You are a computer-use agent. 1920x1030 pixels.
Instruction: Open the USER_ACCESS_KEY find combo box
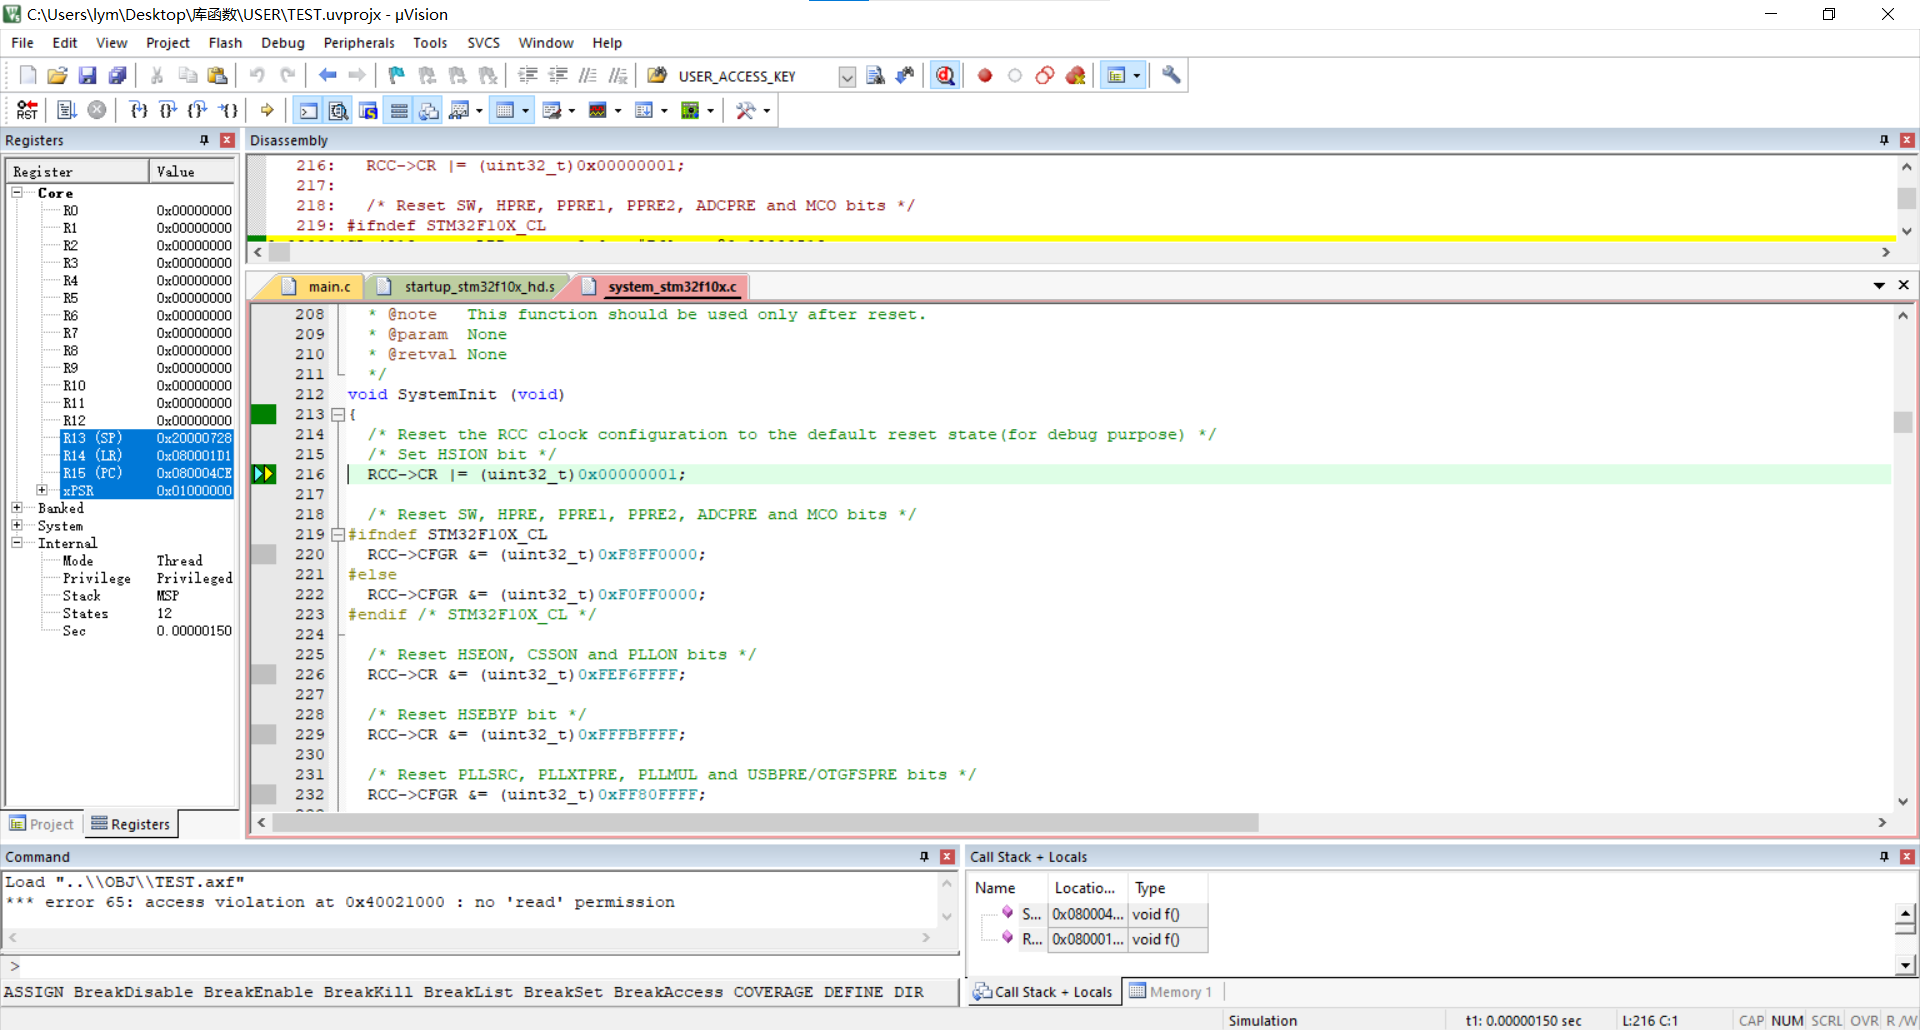[847, 77]
